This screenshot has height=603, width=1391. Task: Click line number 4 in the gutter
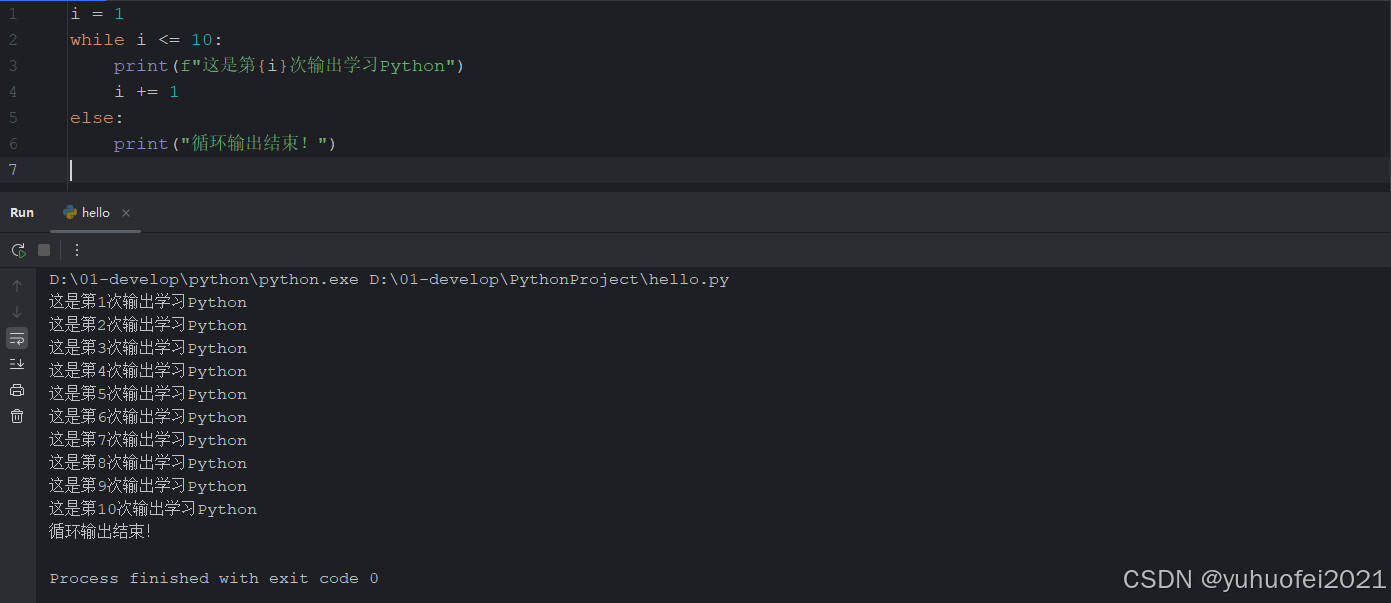(x=13, y=92)
